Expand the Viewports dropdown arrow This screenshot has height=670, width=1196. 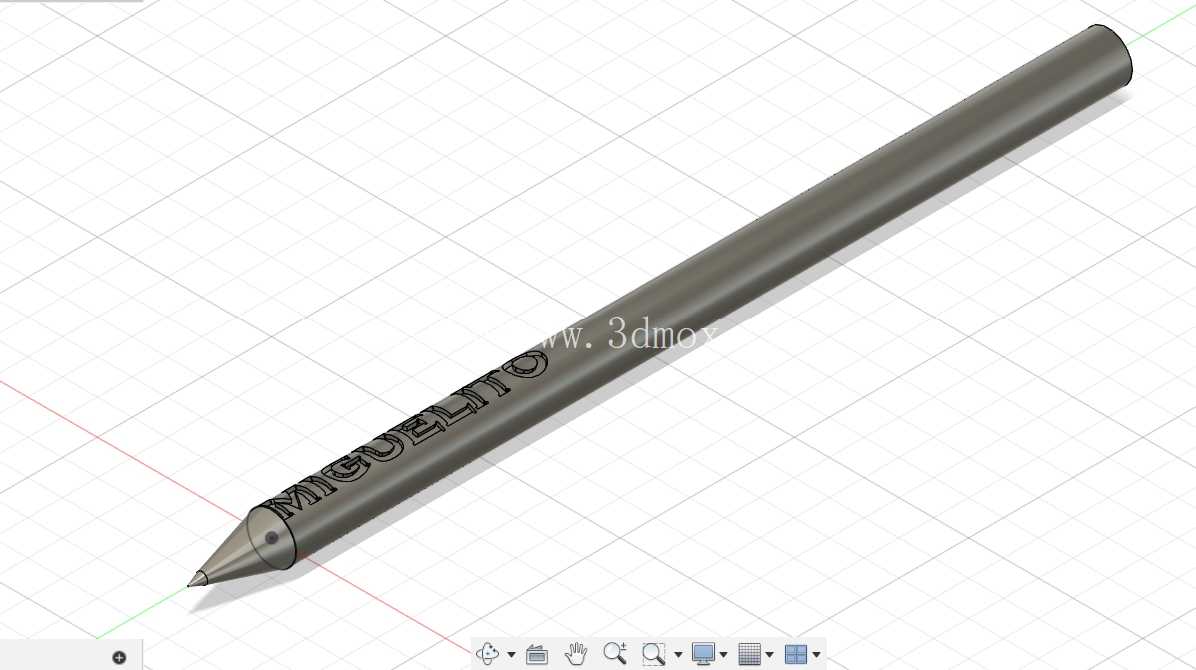coord(816,655)
